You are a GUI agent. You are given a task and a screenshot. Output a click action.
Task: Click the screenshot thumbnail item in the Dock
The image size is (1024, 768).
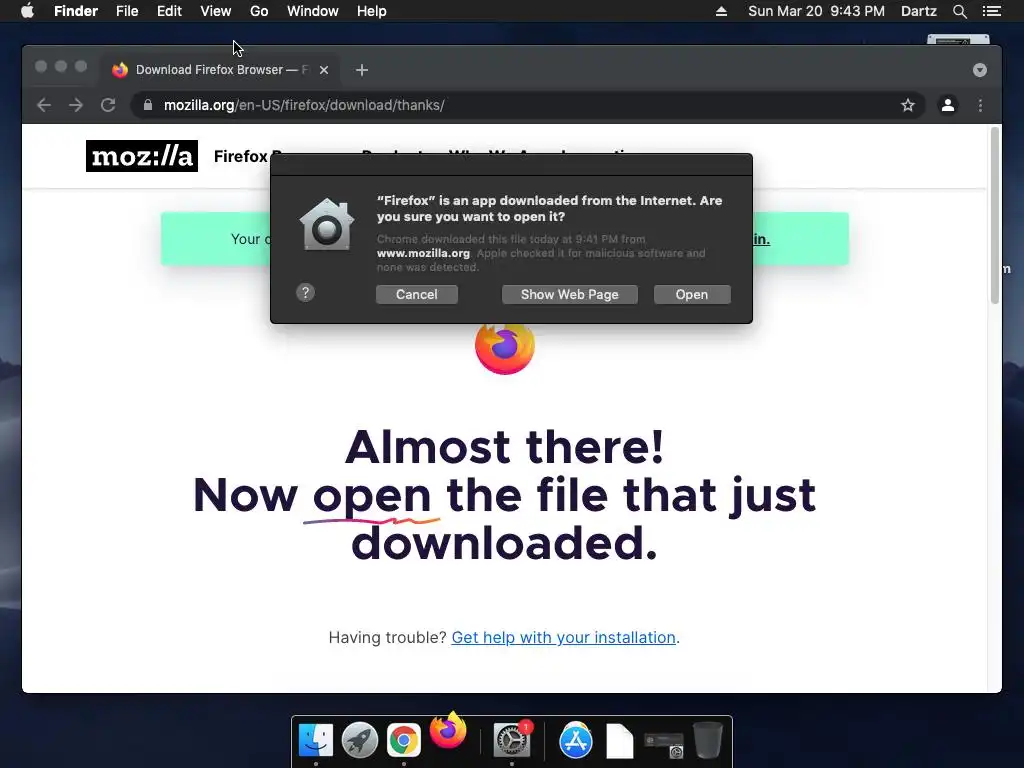click(x=664, y=744)
